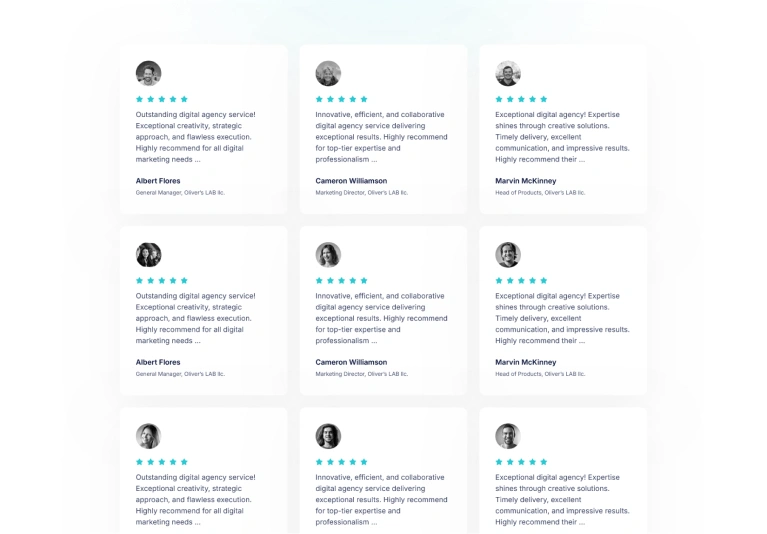The height and width of the screenshot is (534, 767).
Task: Click 'Head of Products, Oliver's LAB' in second row
Action: pyautogui.click(x=540, y=374)
